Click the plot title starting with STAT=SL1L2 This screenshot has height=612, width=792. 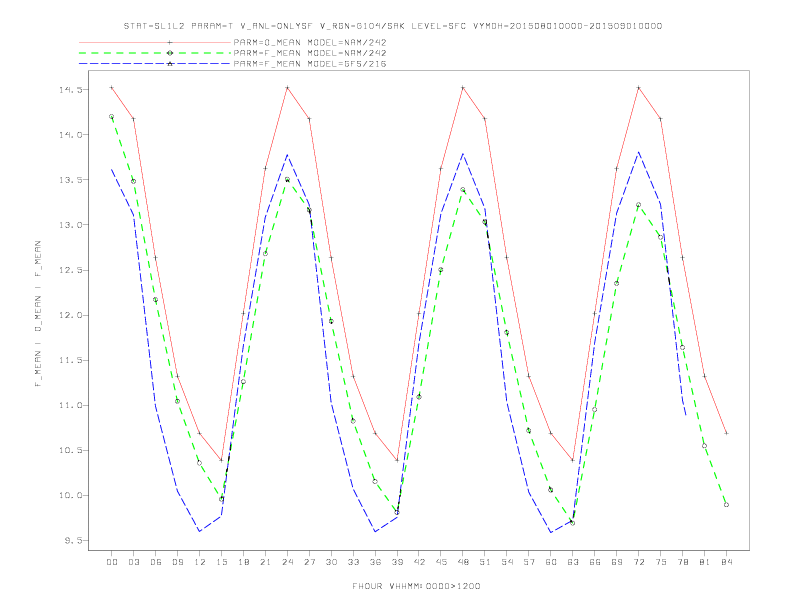392,26
